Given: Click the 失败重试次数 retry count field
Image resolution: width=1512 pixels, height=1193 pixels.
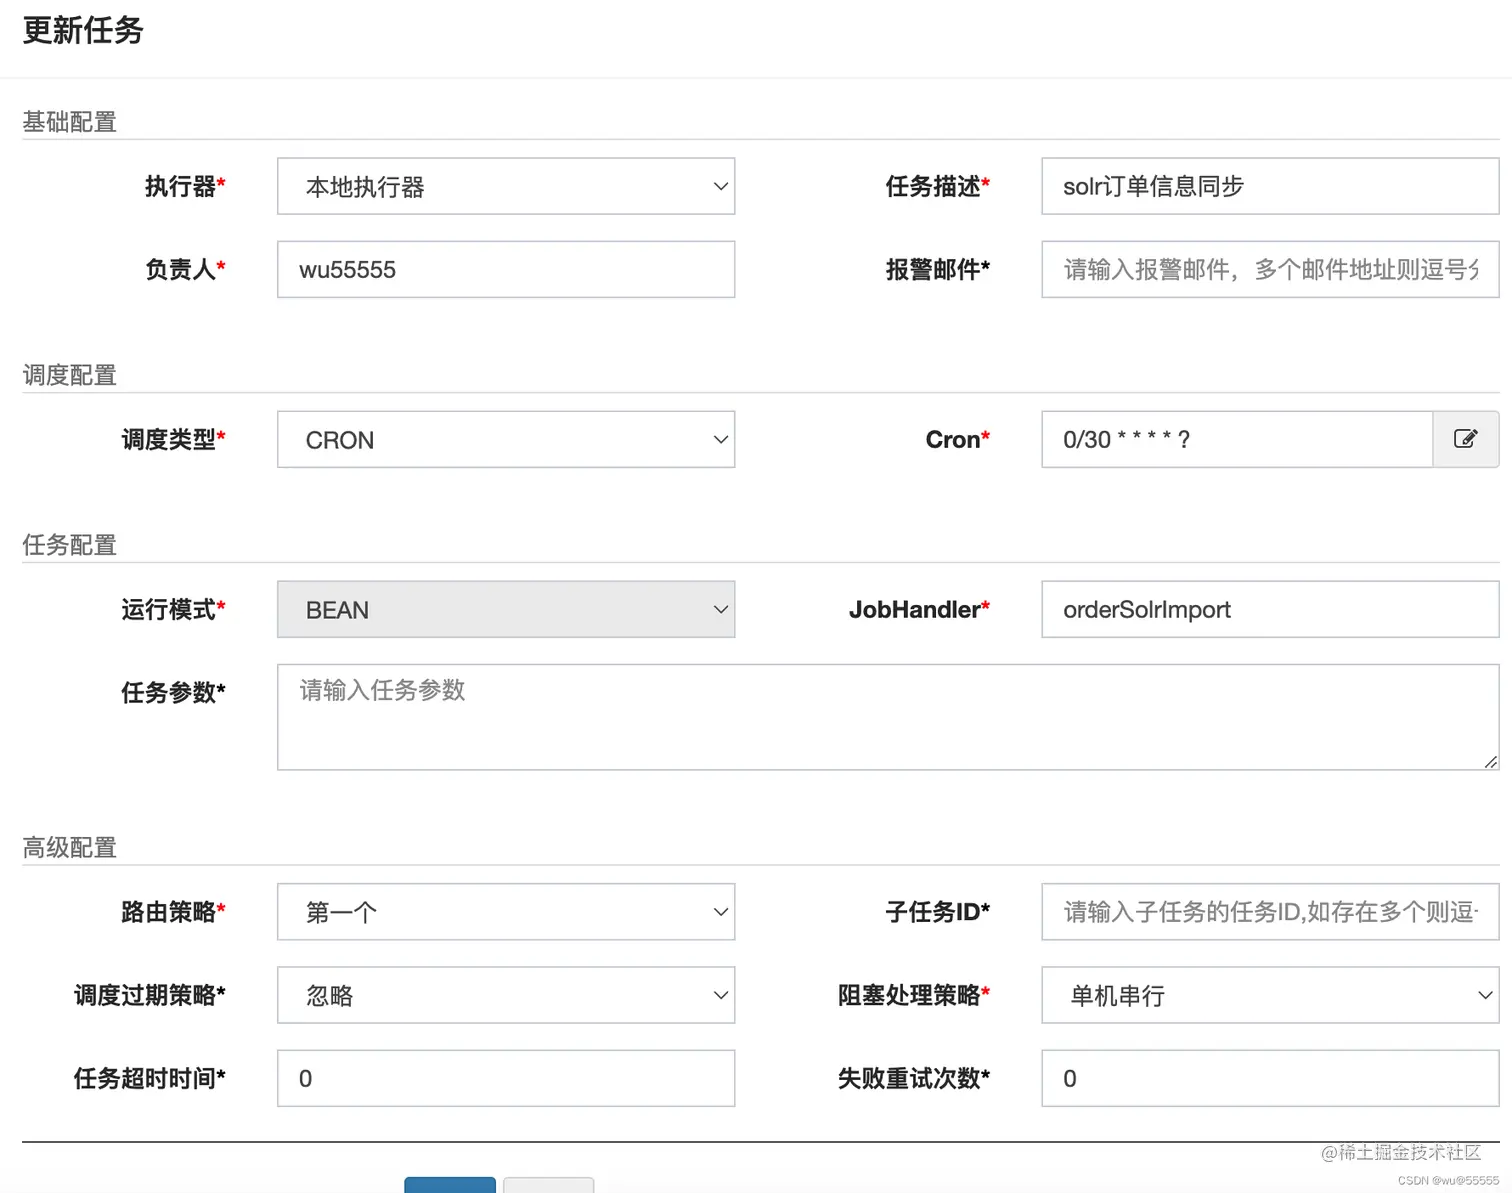Looking at the screenshot, I should [1268, 1078].
